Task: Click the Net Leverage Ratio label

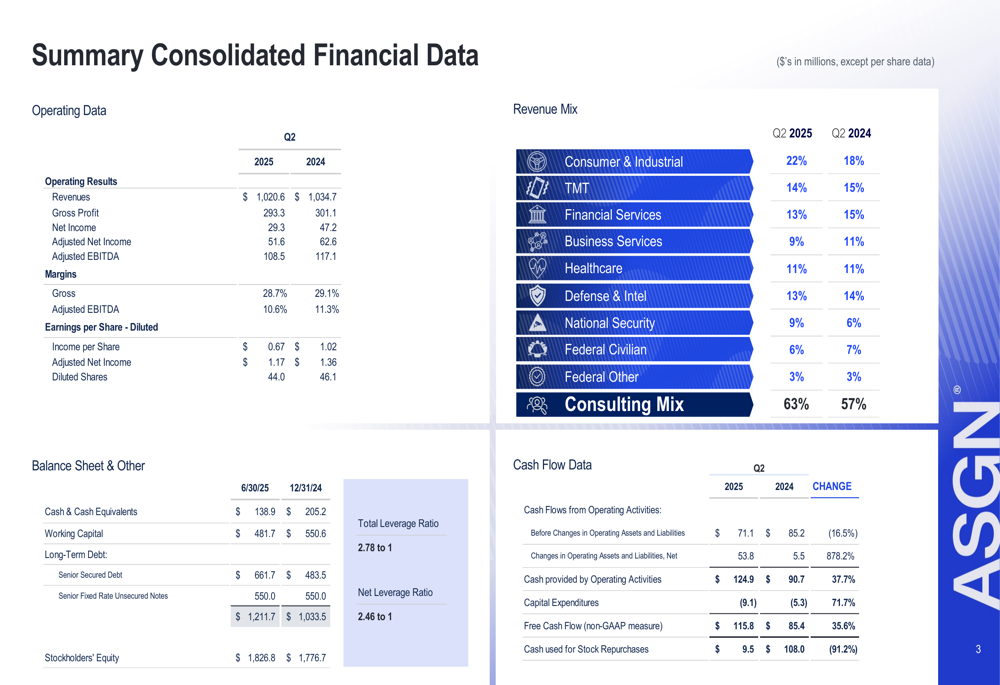Action: point(395,592)
